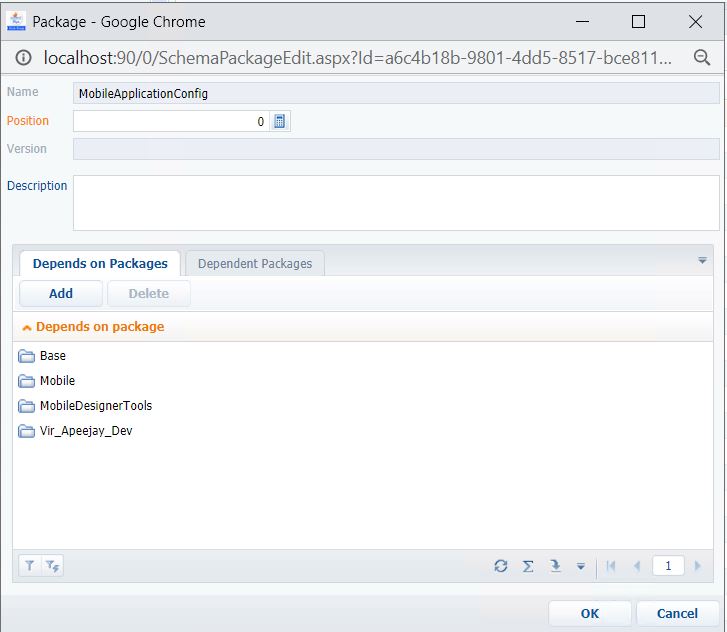This screenshot has width=727, height=632.
Task: Collapse the Depends on package group
Action: 27,327
